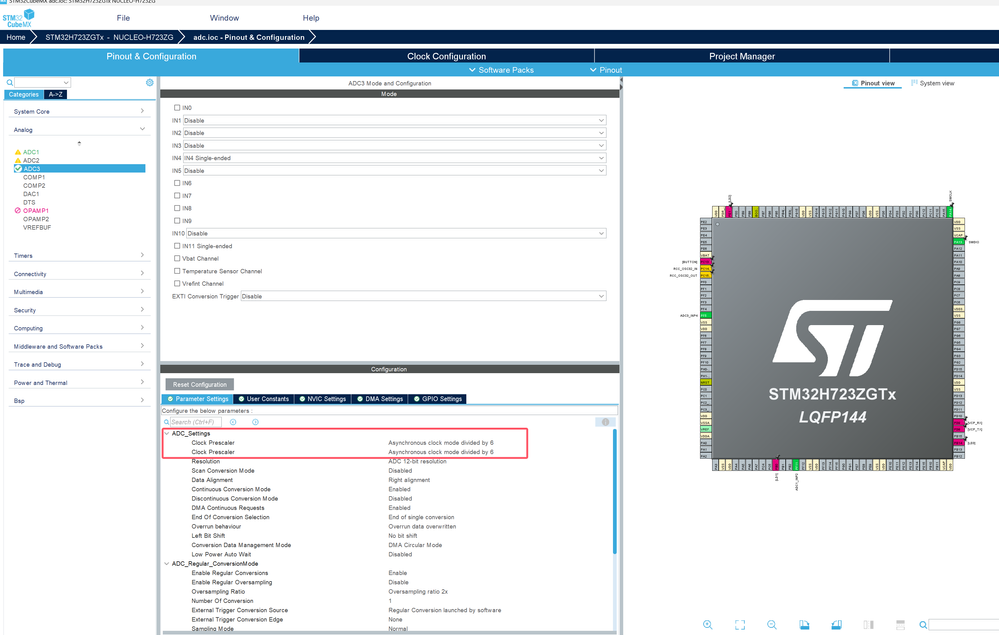Enable the IN9 checkbox

click(177, 221)
